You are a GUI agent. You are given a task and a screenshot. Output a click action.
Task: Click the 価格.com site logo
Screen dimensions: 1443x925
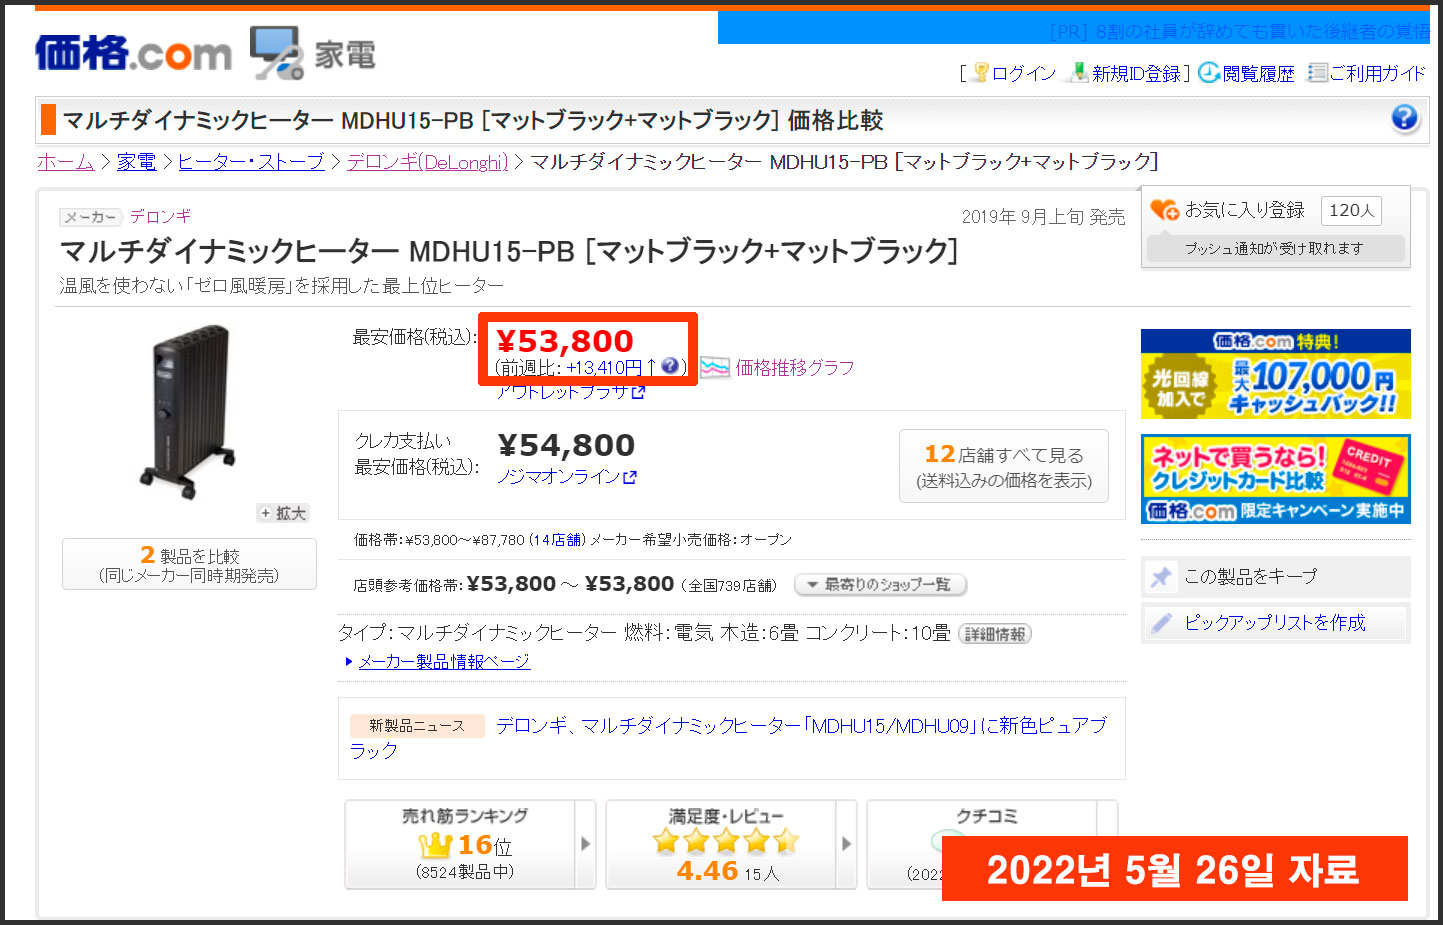coord(133,53)
